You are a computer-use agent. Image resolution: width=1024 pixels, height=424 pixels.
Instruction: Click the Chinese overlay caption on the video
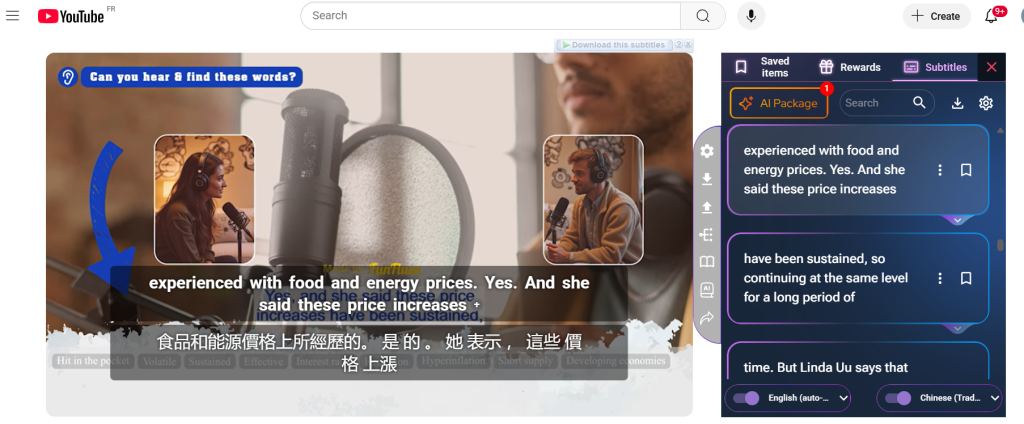[x=369, y=353]
